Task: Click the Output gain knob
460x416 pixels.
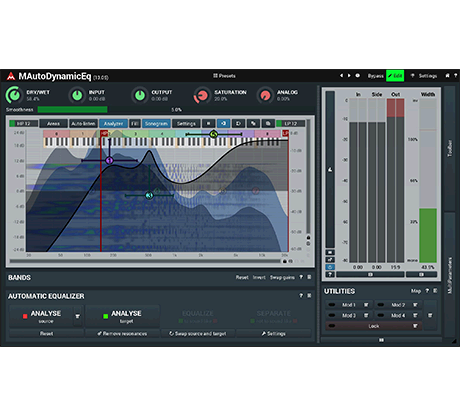Action: pyautogui.click(x=140, y=95)
